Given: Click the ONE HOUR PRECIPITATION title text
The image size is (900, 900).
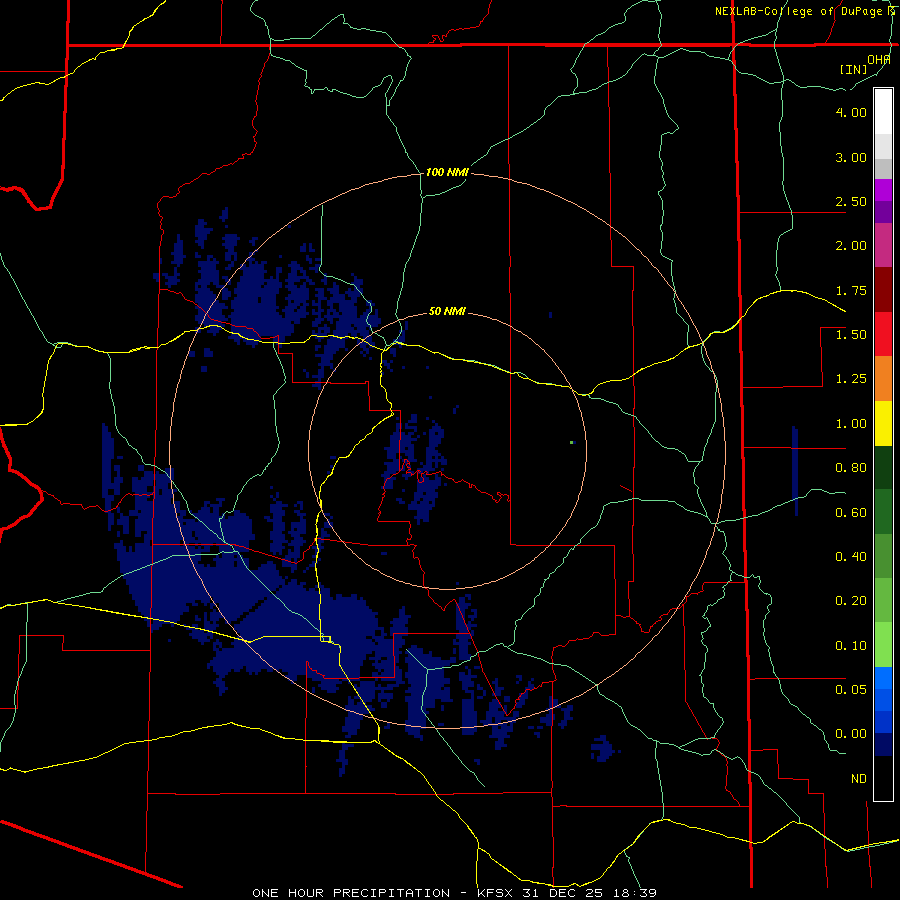Looking at the screenshot, I should [351, 893].
